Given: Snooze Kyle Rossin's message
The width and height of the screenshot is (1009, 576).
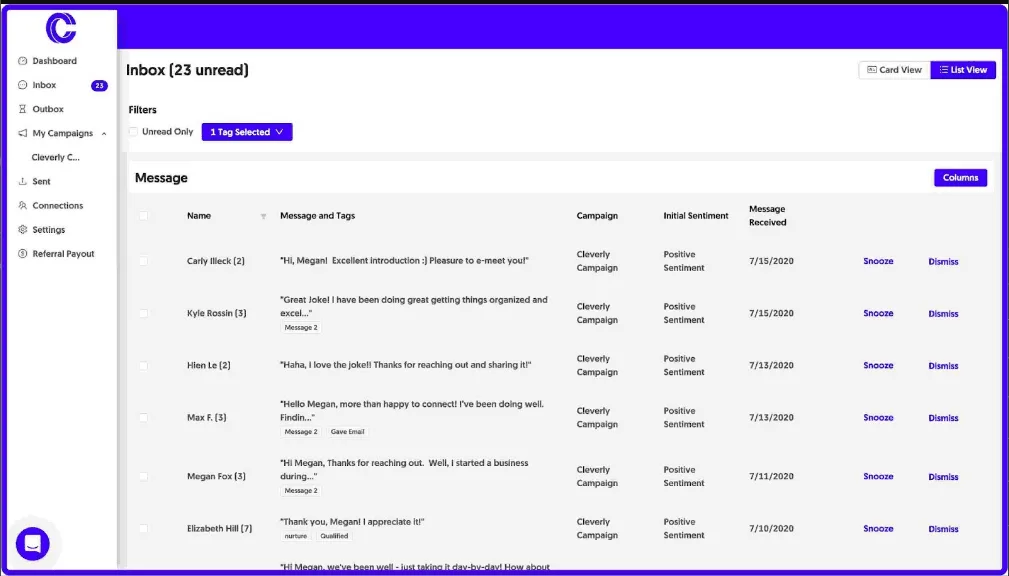Looking at the screenshot, I should point(877,313).
